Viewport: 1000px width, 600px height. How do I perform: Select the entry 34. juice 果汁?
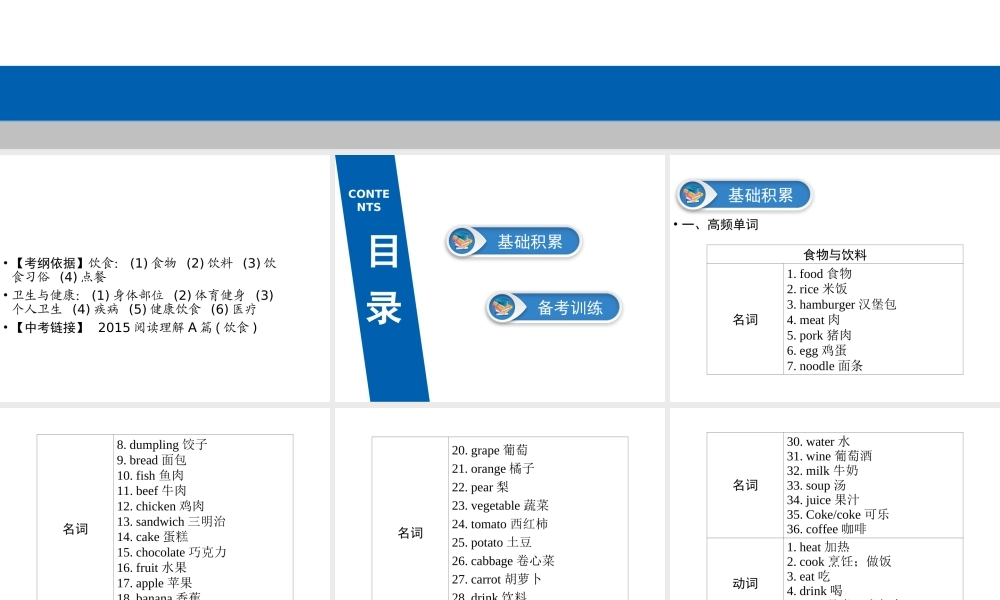click(823, 500)
